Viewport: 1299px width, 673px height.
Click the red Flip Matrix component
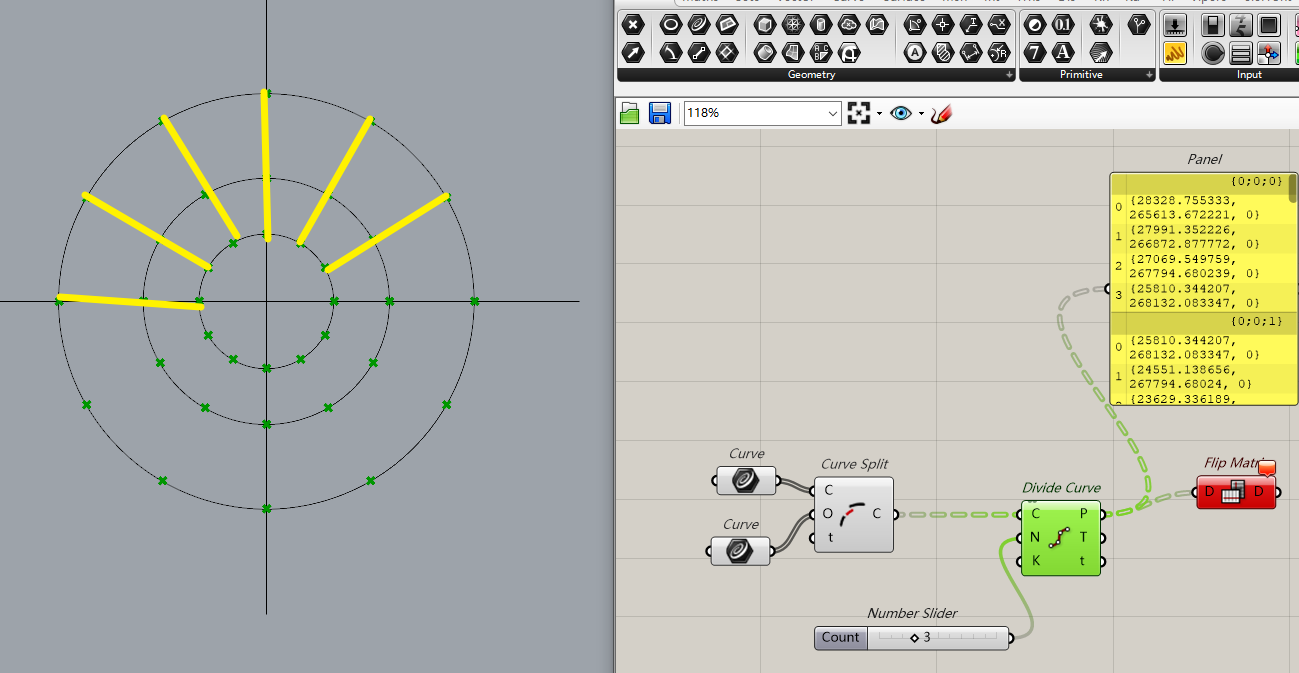pyautogui.click(x=1235, y=492)
